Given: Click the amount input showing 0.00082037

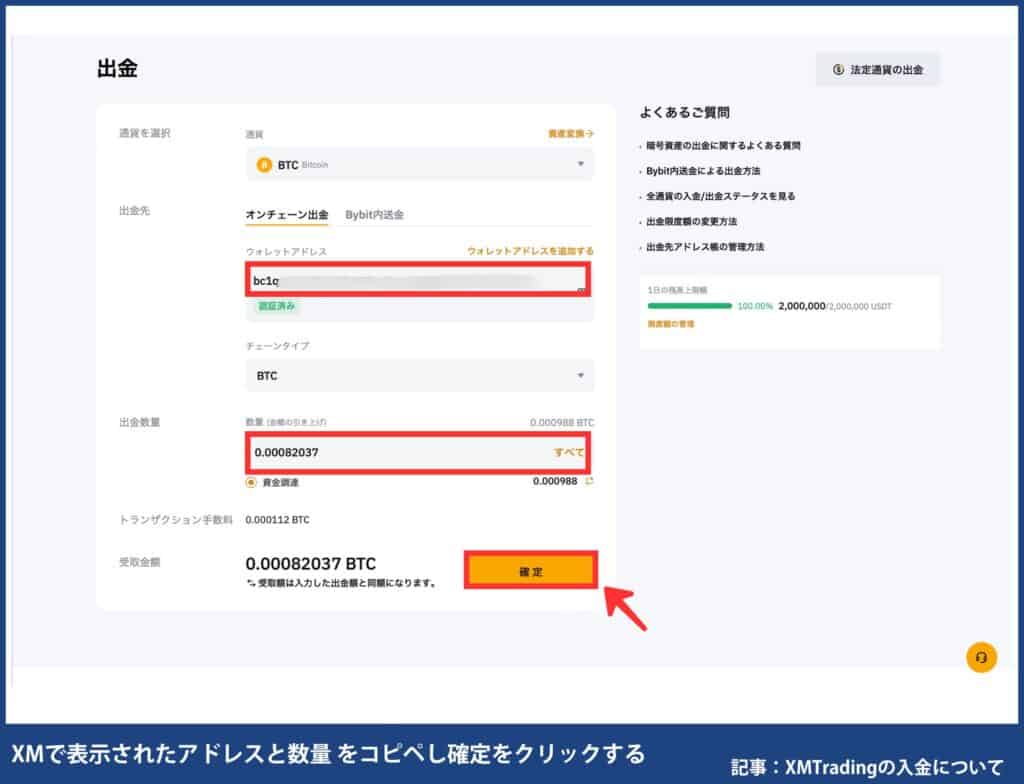Looking at the screenshot, I should [418, 452].
